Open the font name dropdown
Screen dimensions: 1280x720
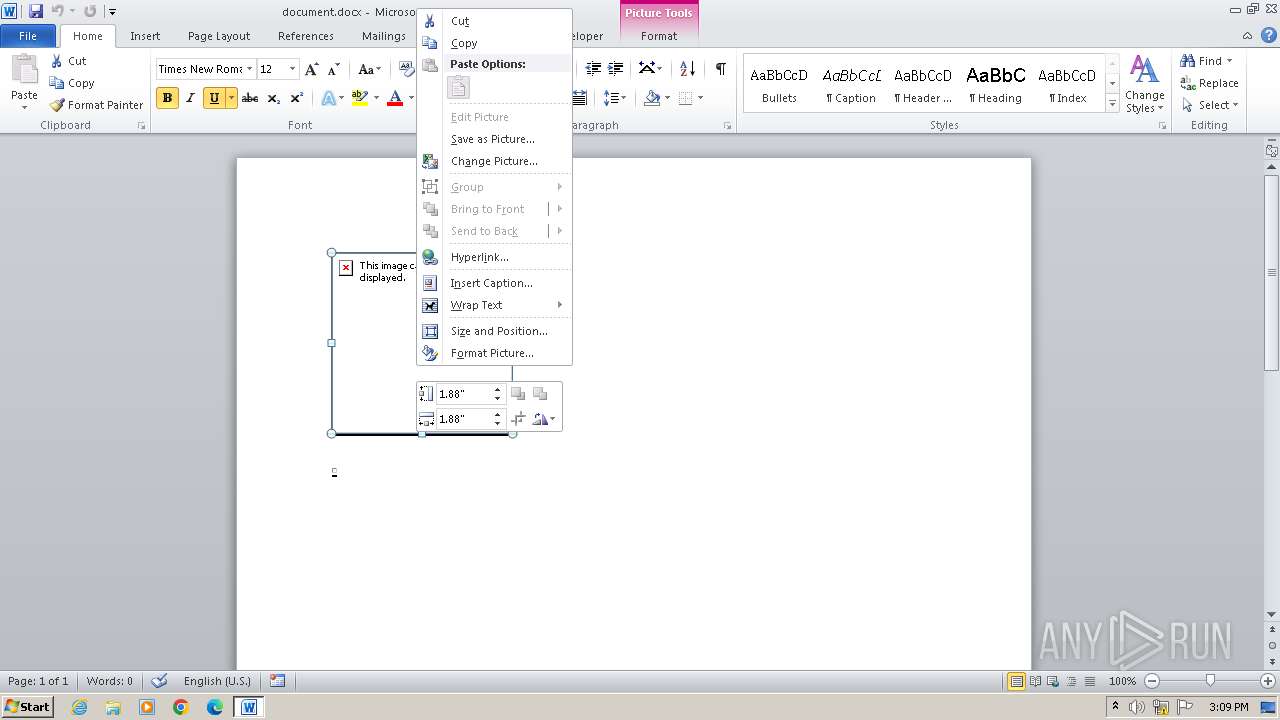[248, 69]
